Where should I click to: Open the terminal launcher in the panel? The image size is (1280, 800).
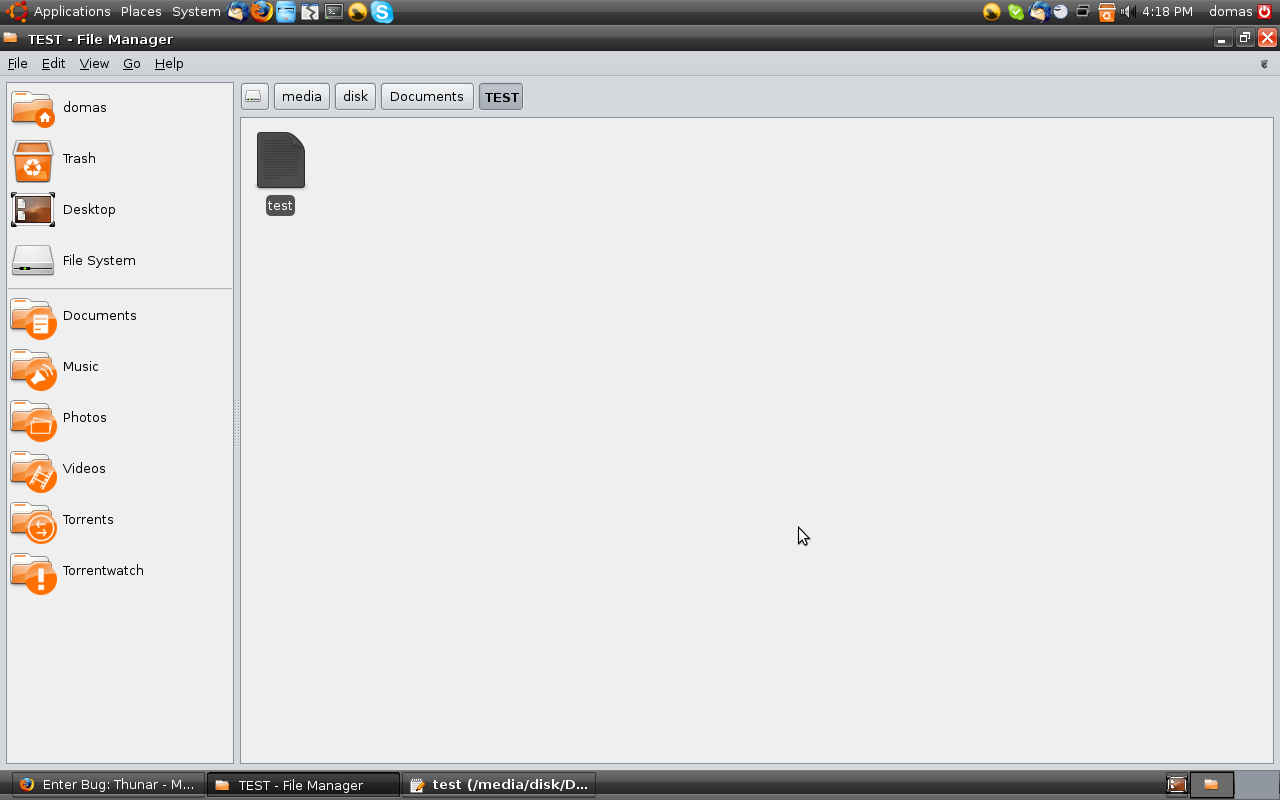point(334,12)
